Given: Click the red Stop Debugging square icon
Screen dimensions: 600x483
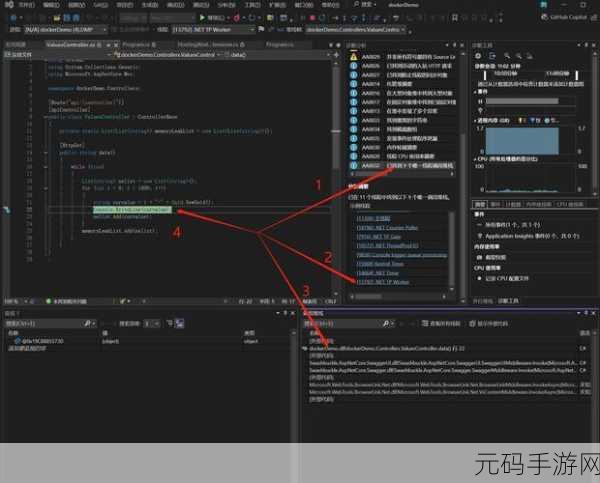Looking at the screenshot, I should point(312,18).
